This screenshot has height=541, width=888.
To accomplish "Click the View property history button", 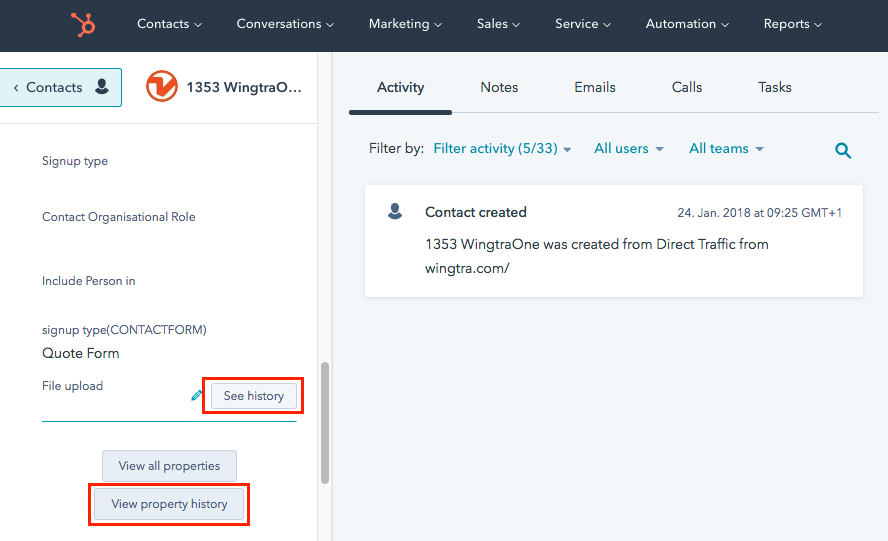I will pos(169,504).
